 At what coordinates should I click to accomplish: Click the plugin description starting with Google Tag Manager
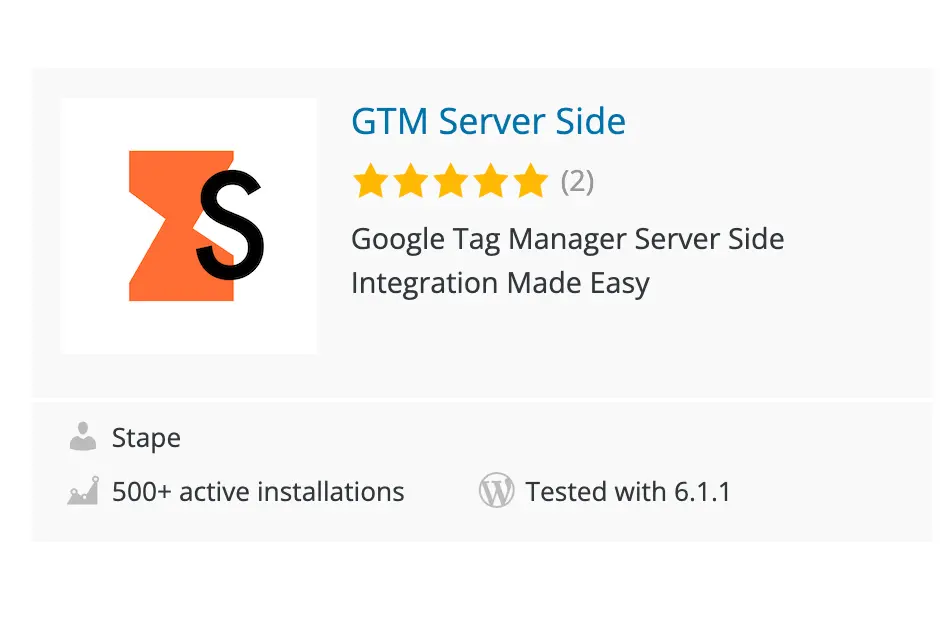(568, 261)
